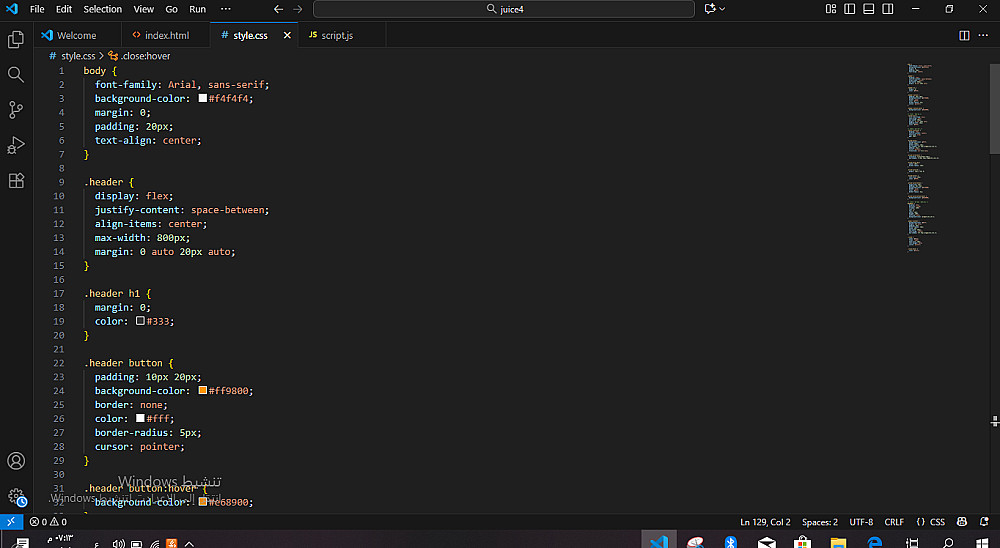Switch to the Welcome tab
The width and height of the screenshot is (1000, 548).
point(77,35)
